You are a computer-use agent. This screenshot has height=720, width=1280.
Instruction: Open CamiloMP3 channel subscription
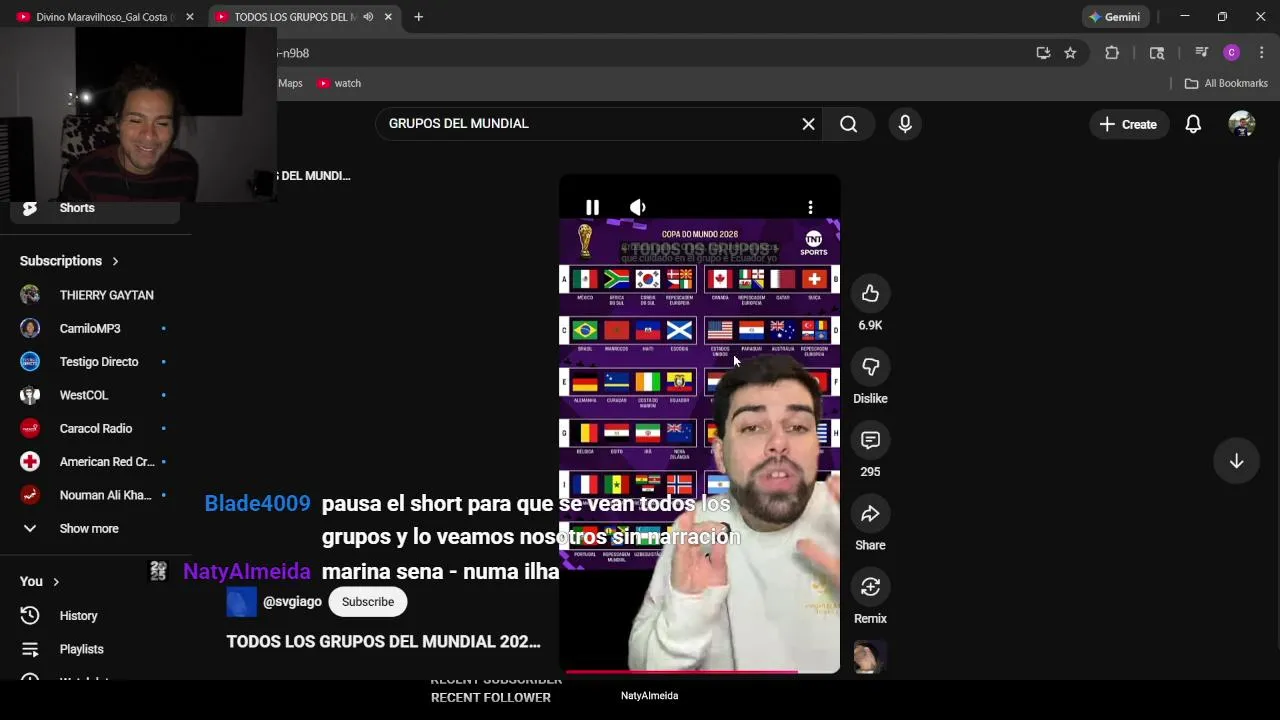95,328
